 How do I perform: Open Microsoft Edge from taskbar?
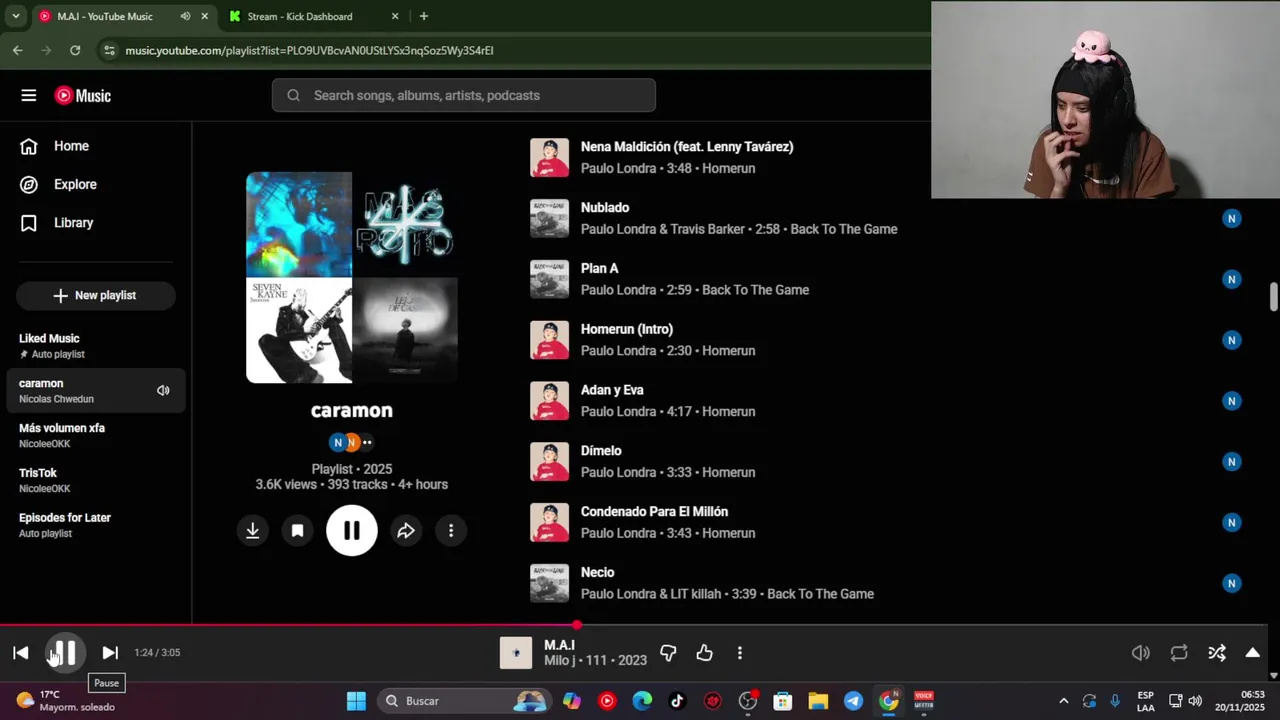642,701
